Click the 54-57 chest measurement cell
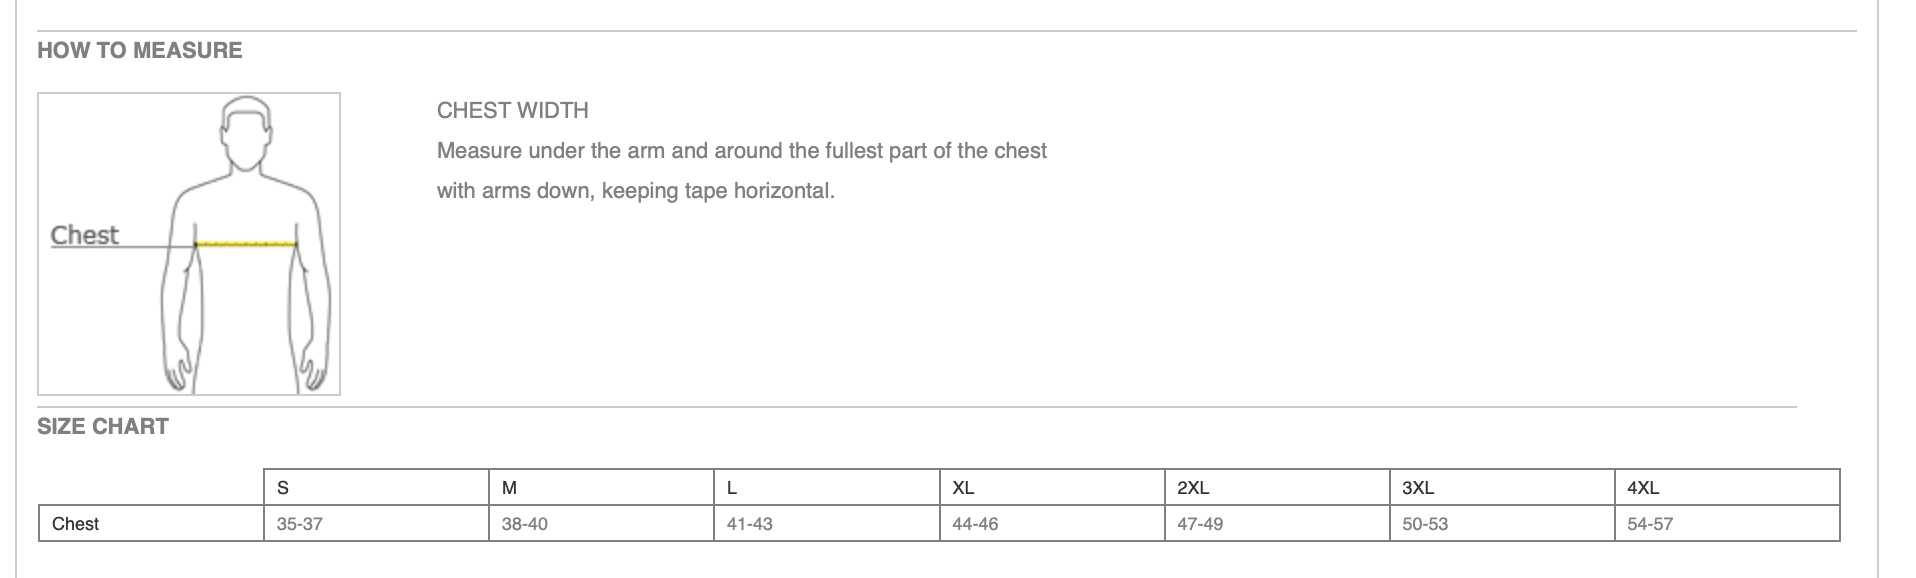 [1727, 523]
